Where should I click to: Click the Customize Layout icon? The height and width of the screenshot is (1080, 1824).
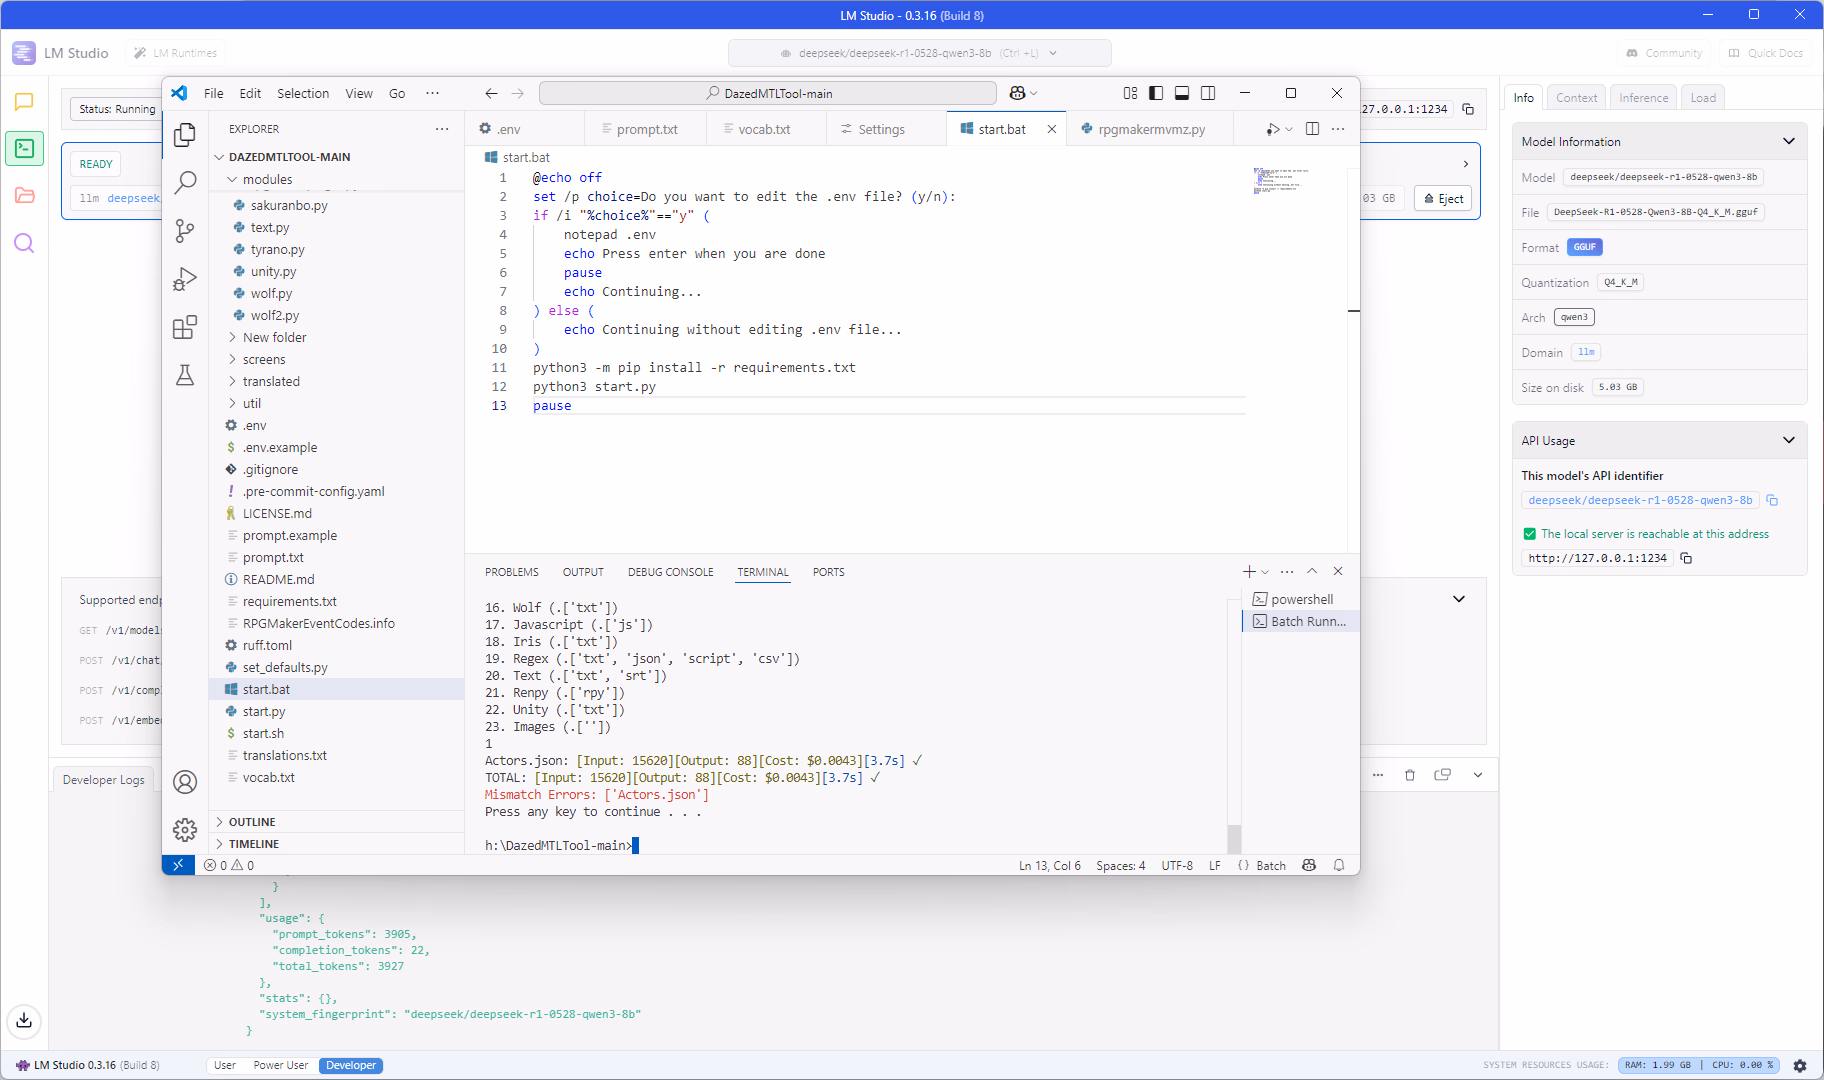pyautogui.click(x=1130, y=93)
